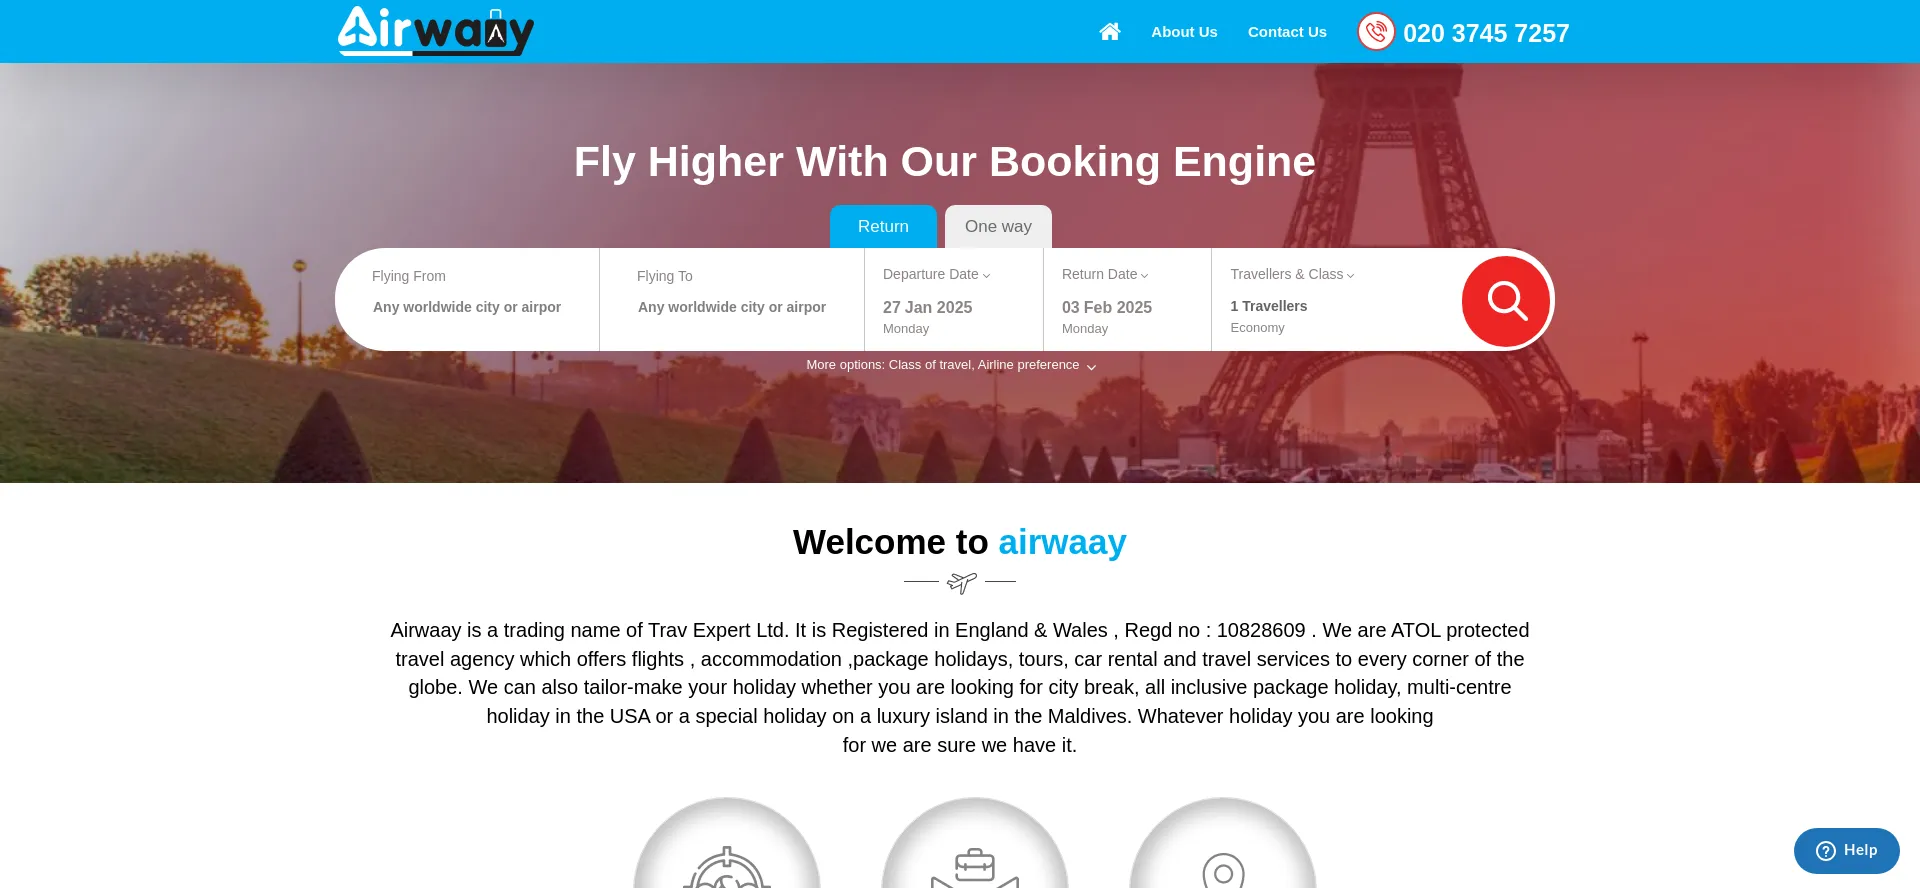Call the 020 3745 7257 number link

pos(1486,33)
